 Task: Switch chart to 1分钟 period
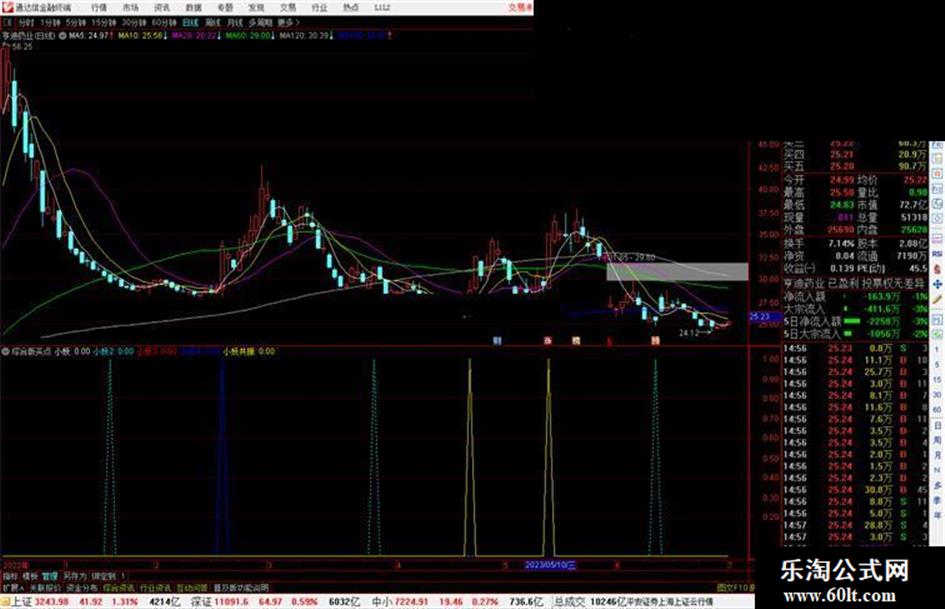(50, 23)
